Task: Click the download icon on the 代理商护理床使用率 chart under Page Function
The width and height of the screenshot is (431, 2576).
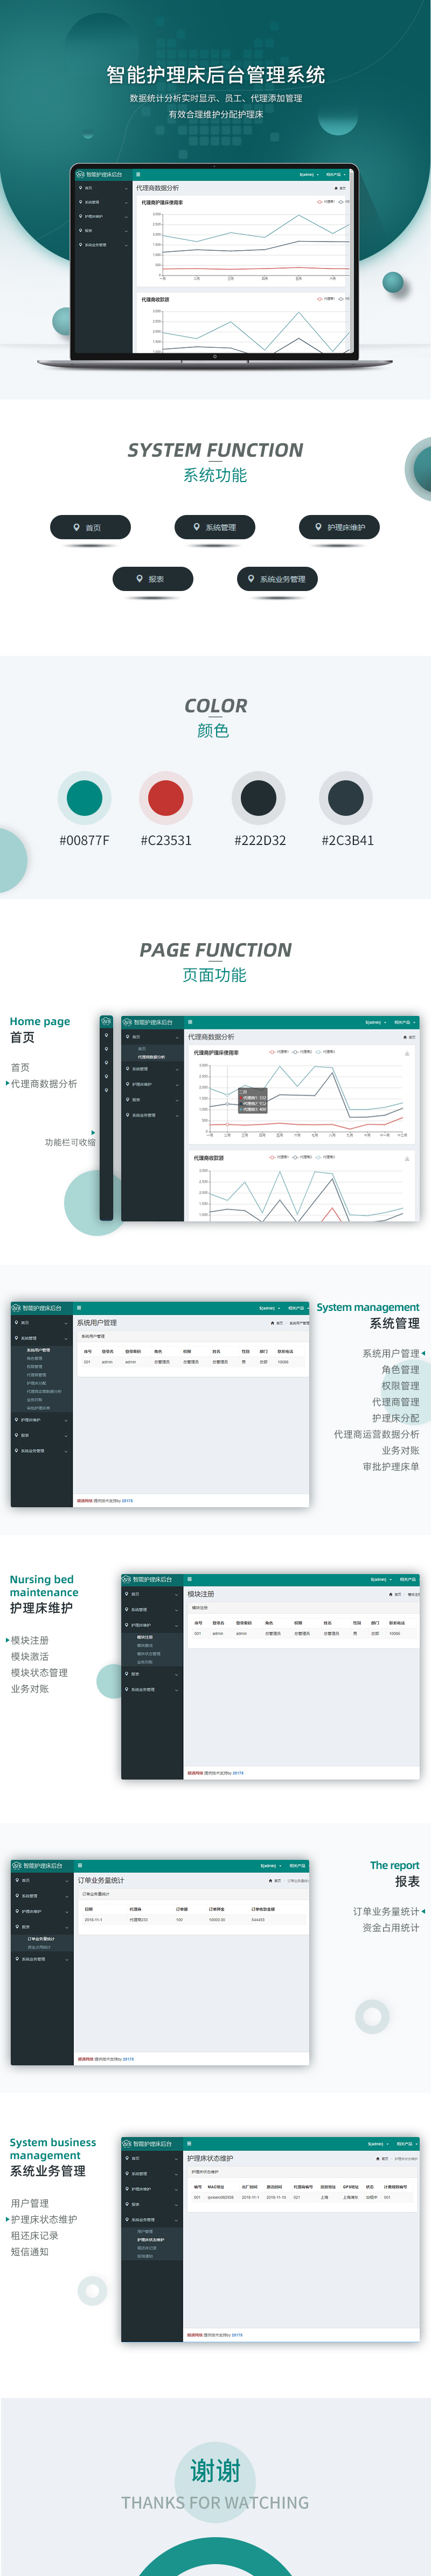Action: 407,1053
